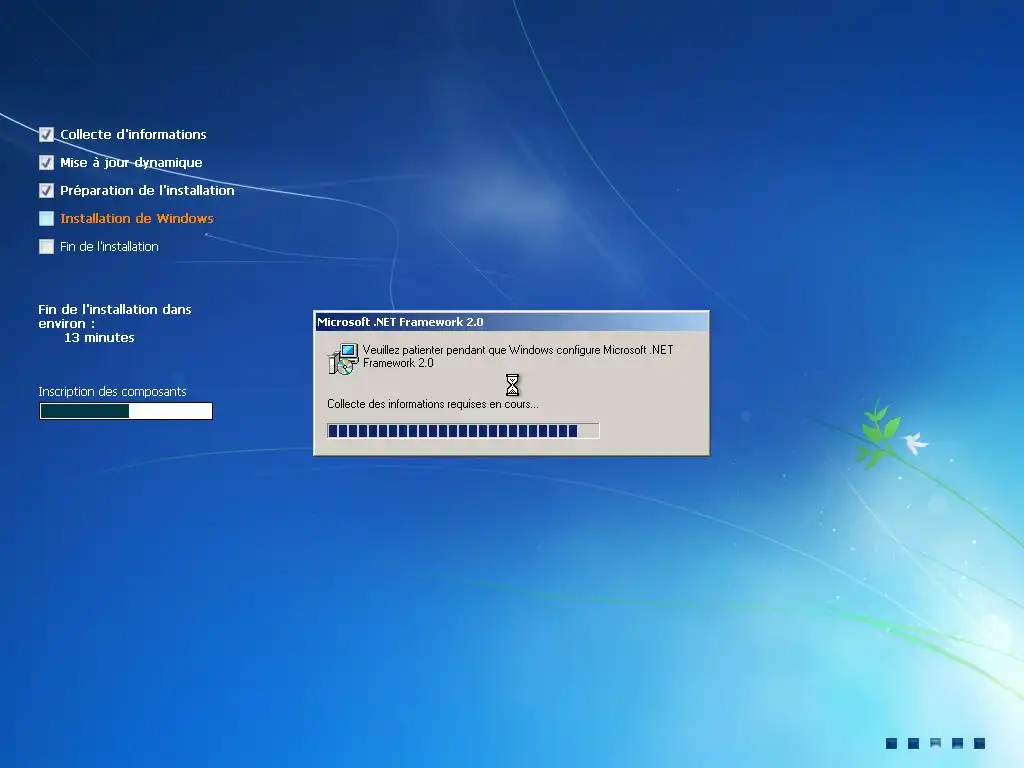Click the 13 minutes remaining time text
This screenshot has width=1024, height=768.
point(99,338)
